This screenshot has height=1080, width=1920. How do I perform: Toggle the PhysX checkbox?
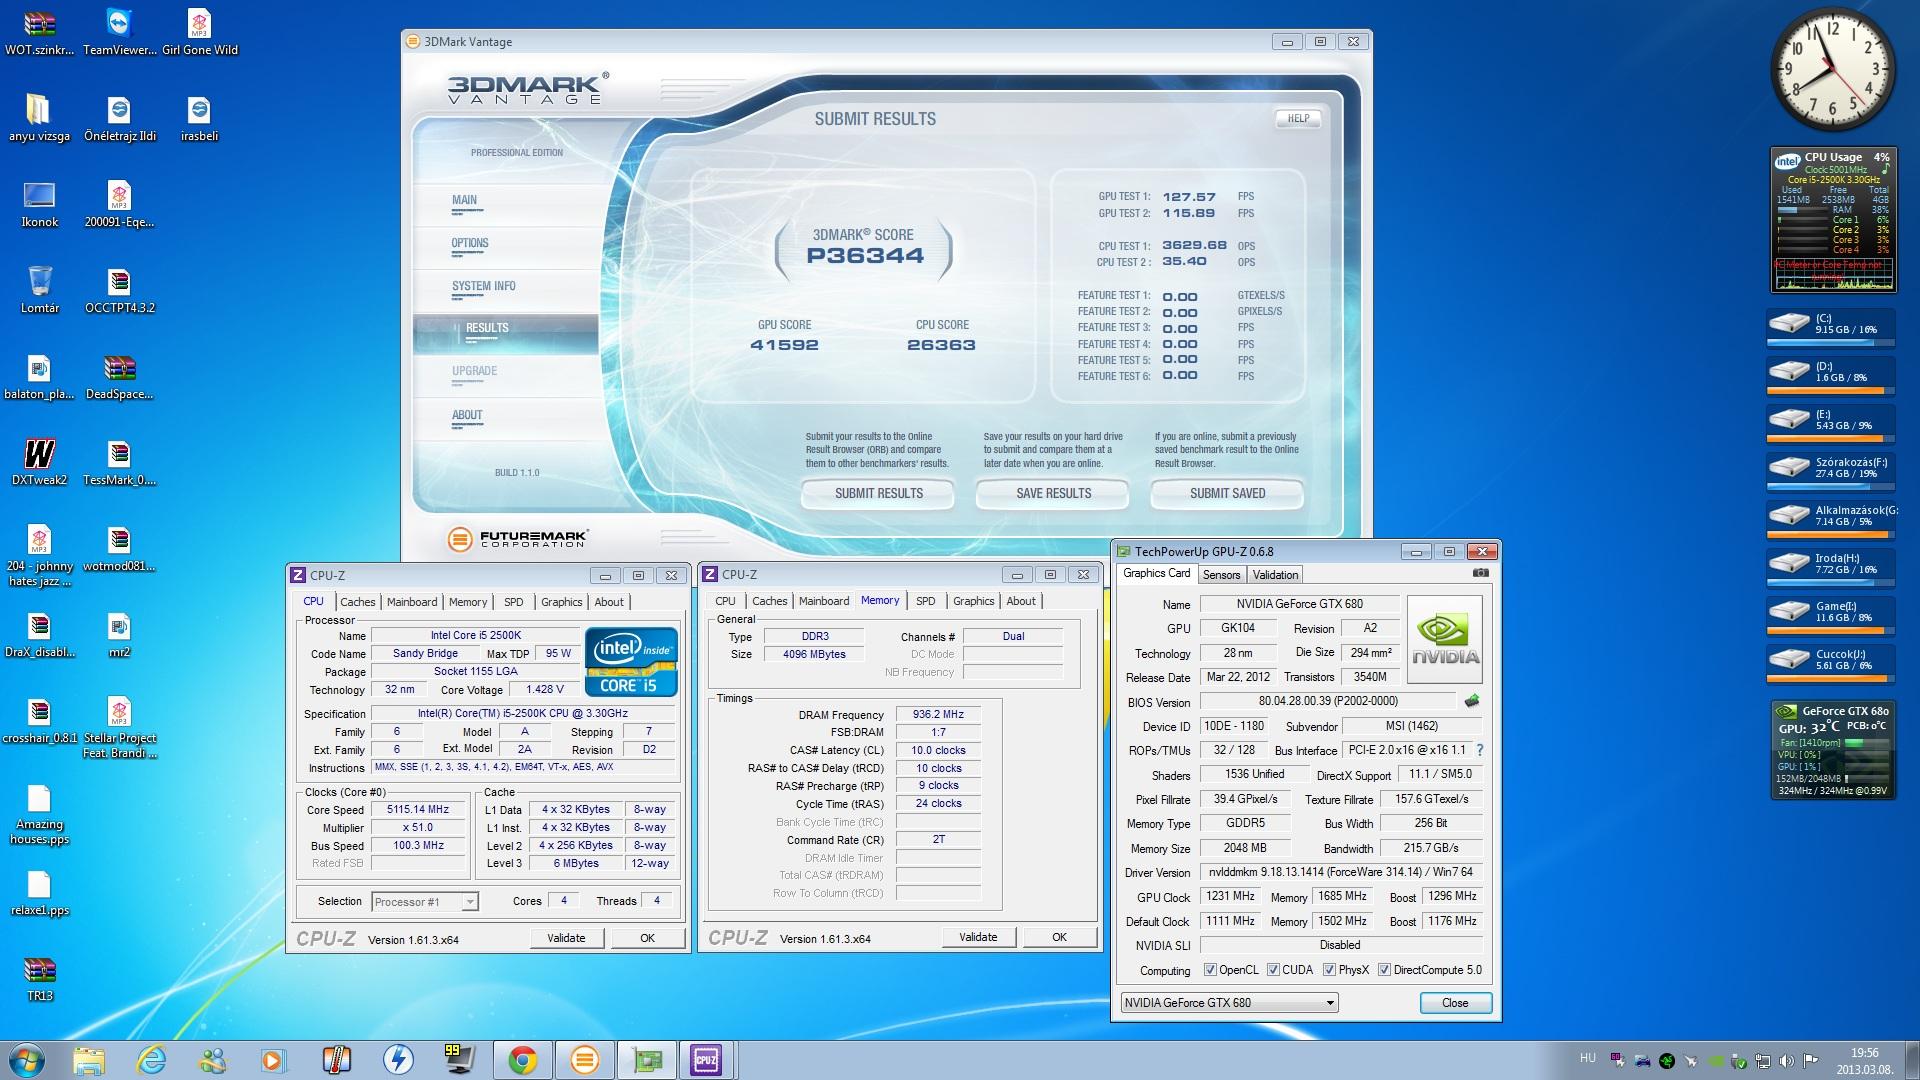(1329, 970)
